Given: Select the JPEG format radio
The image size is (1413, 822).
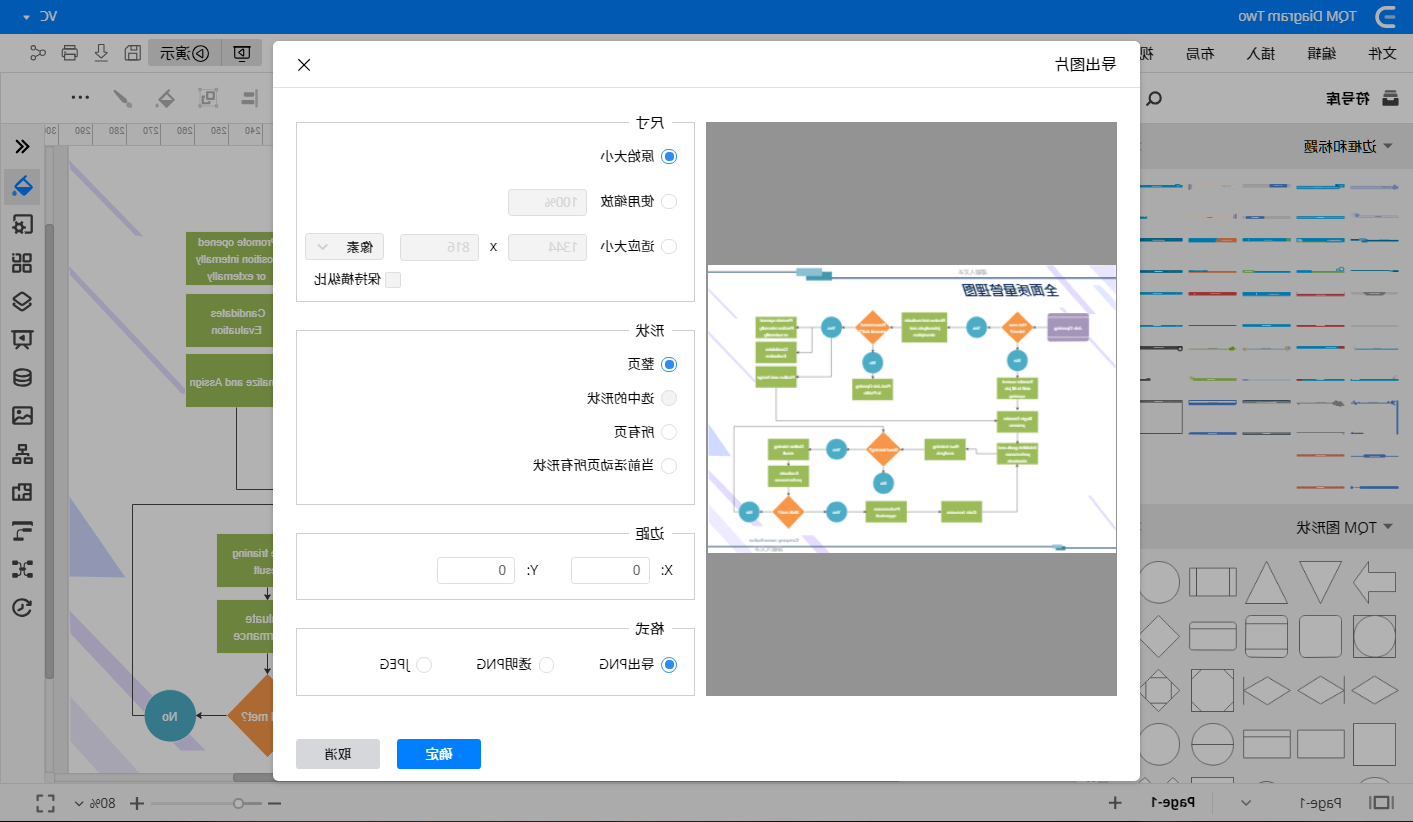Looking at the screenshot, I should [424, 665].
